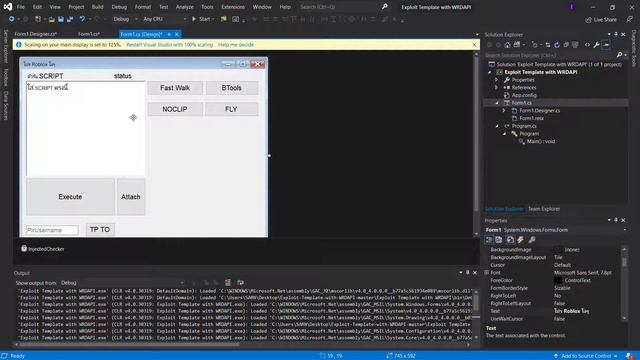This screenshot has width=640, height=360.
Task: Click the TP TO button
Action: click(x=100, y=229)
